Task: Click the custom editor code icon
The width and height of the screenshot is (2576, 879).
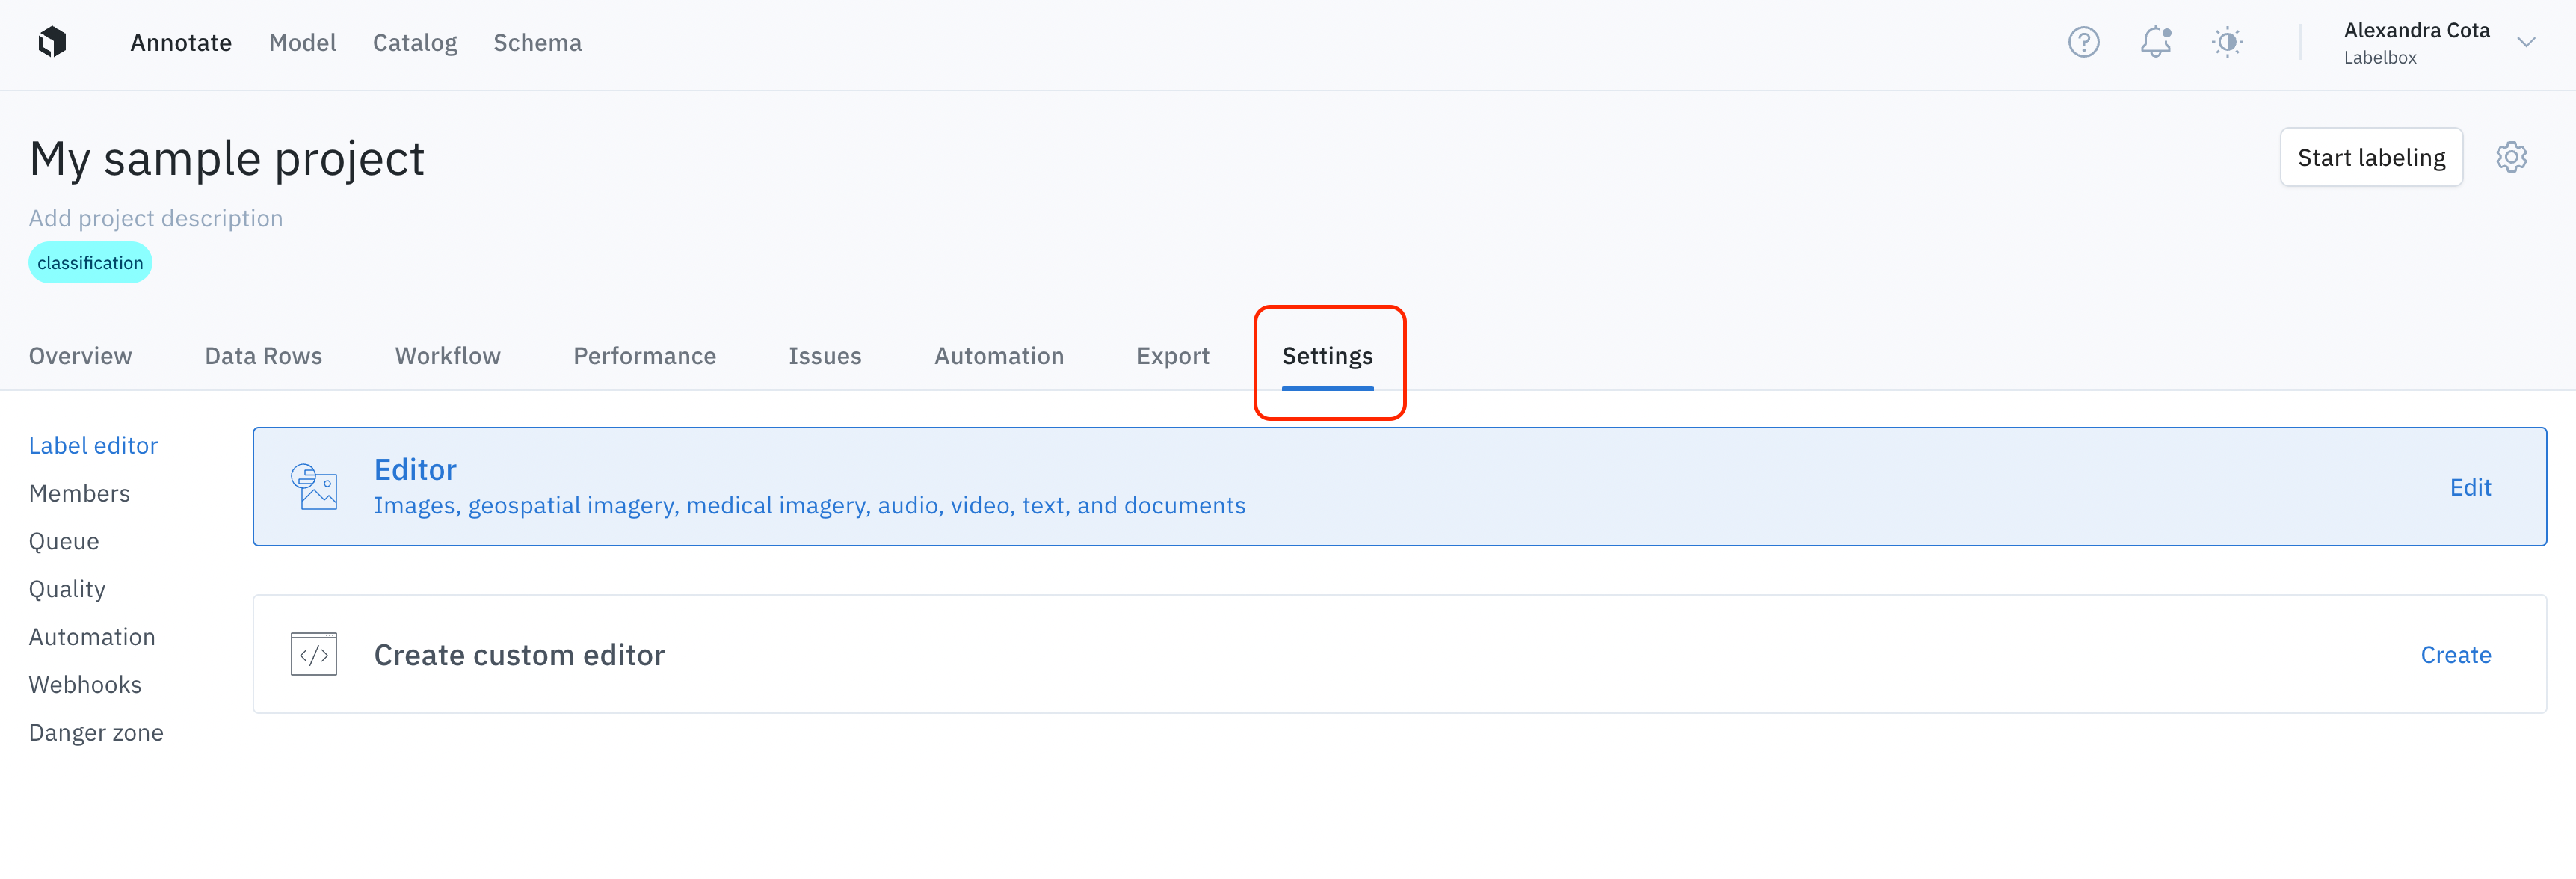Action: pos(314,654)
